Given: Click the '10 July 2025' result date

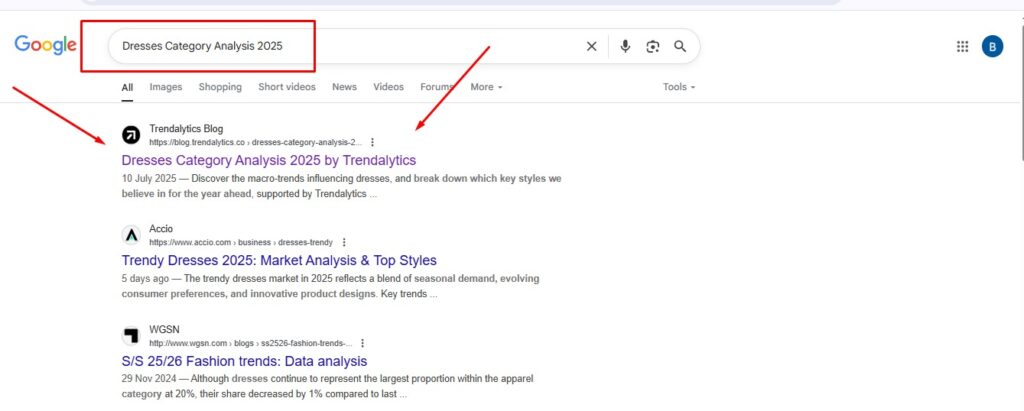Looking at the screenshot, I should point(149,178).
